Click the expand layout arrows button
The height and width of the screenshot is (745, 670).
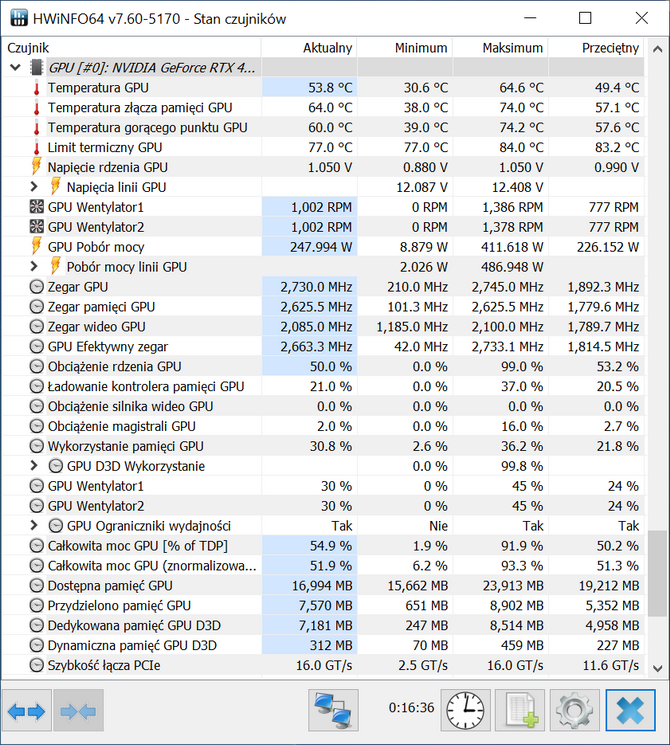(27, 711)
